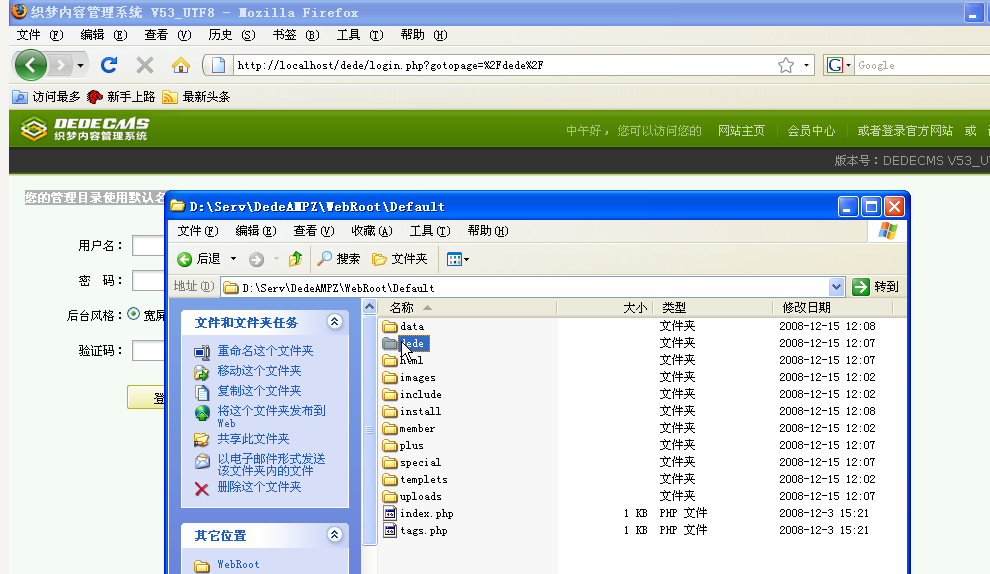Reload the page in Firefox
This screenshot has height=574, width=990.
point(109,64)
